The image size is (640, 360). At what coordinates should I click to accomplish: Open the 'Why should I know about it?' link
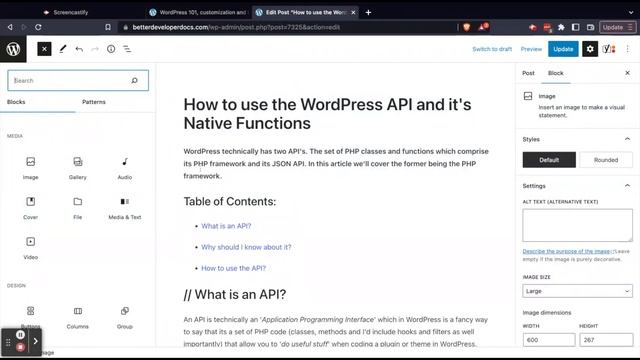point(246,247)
